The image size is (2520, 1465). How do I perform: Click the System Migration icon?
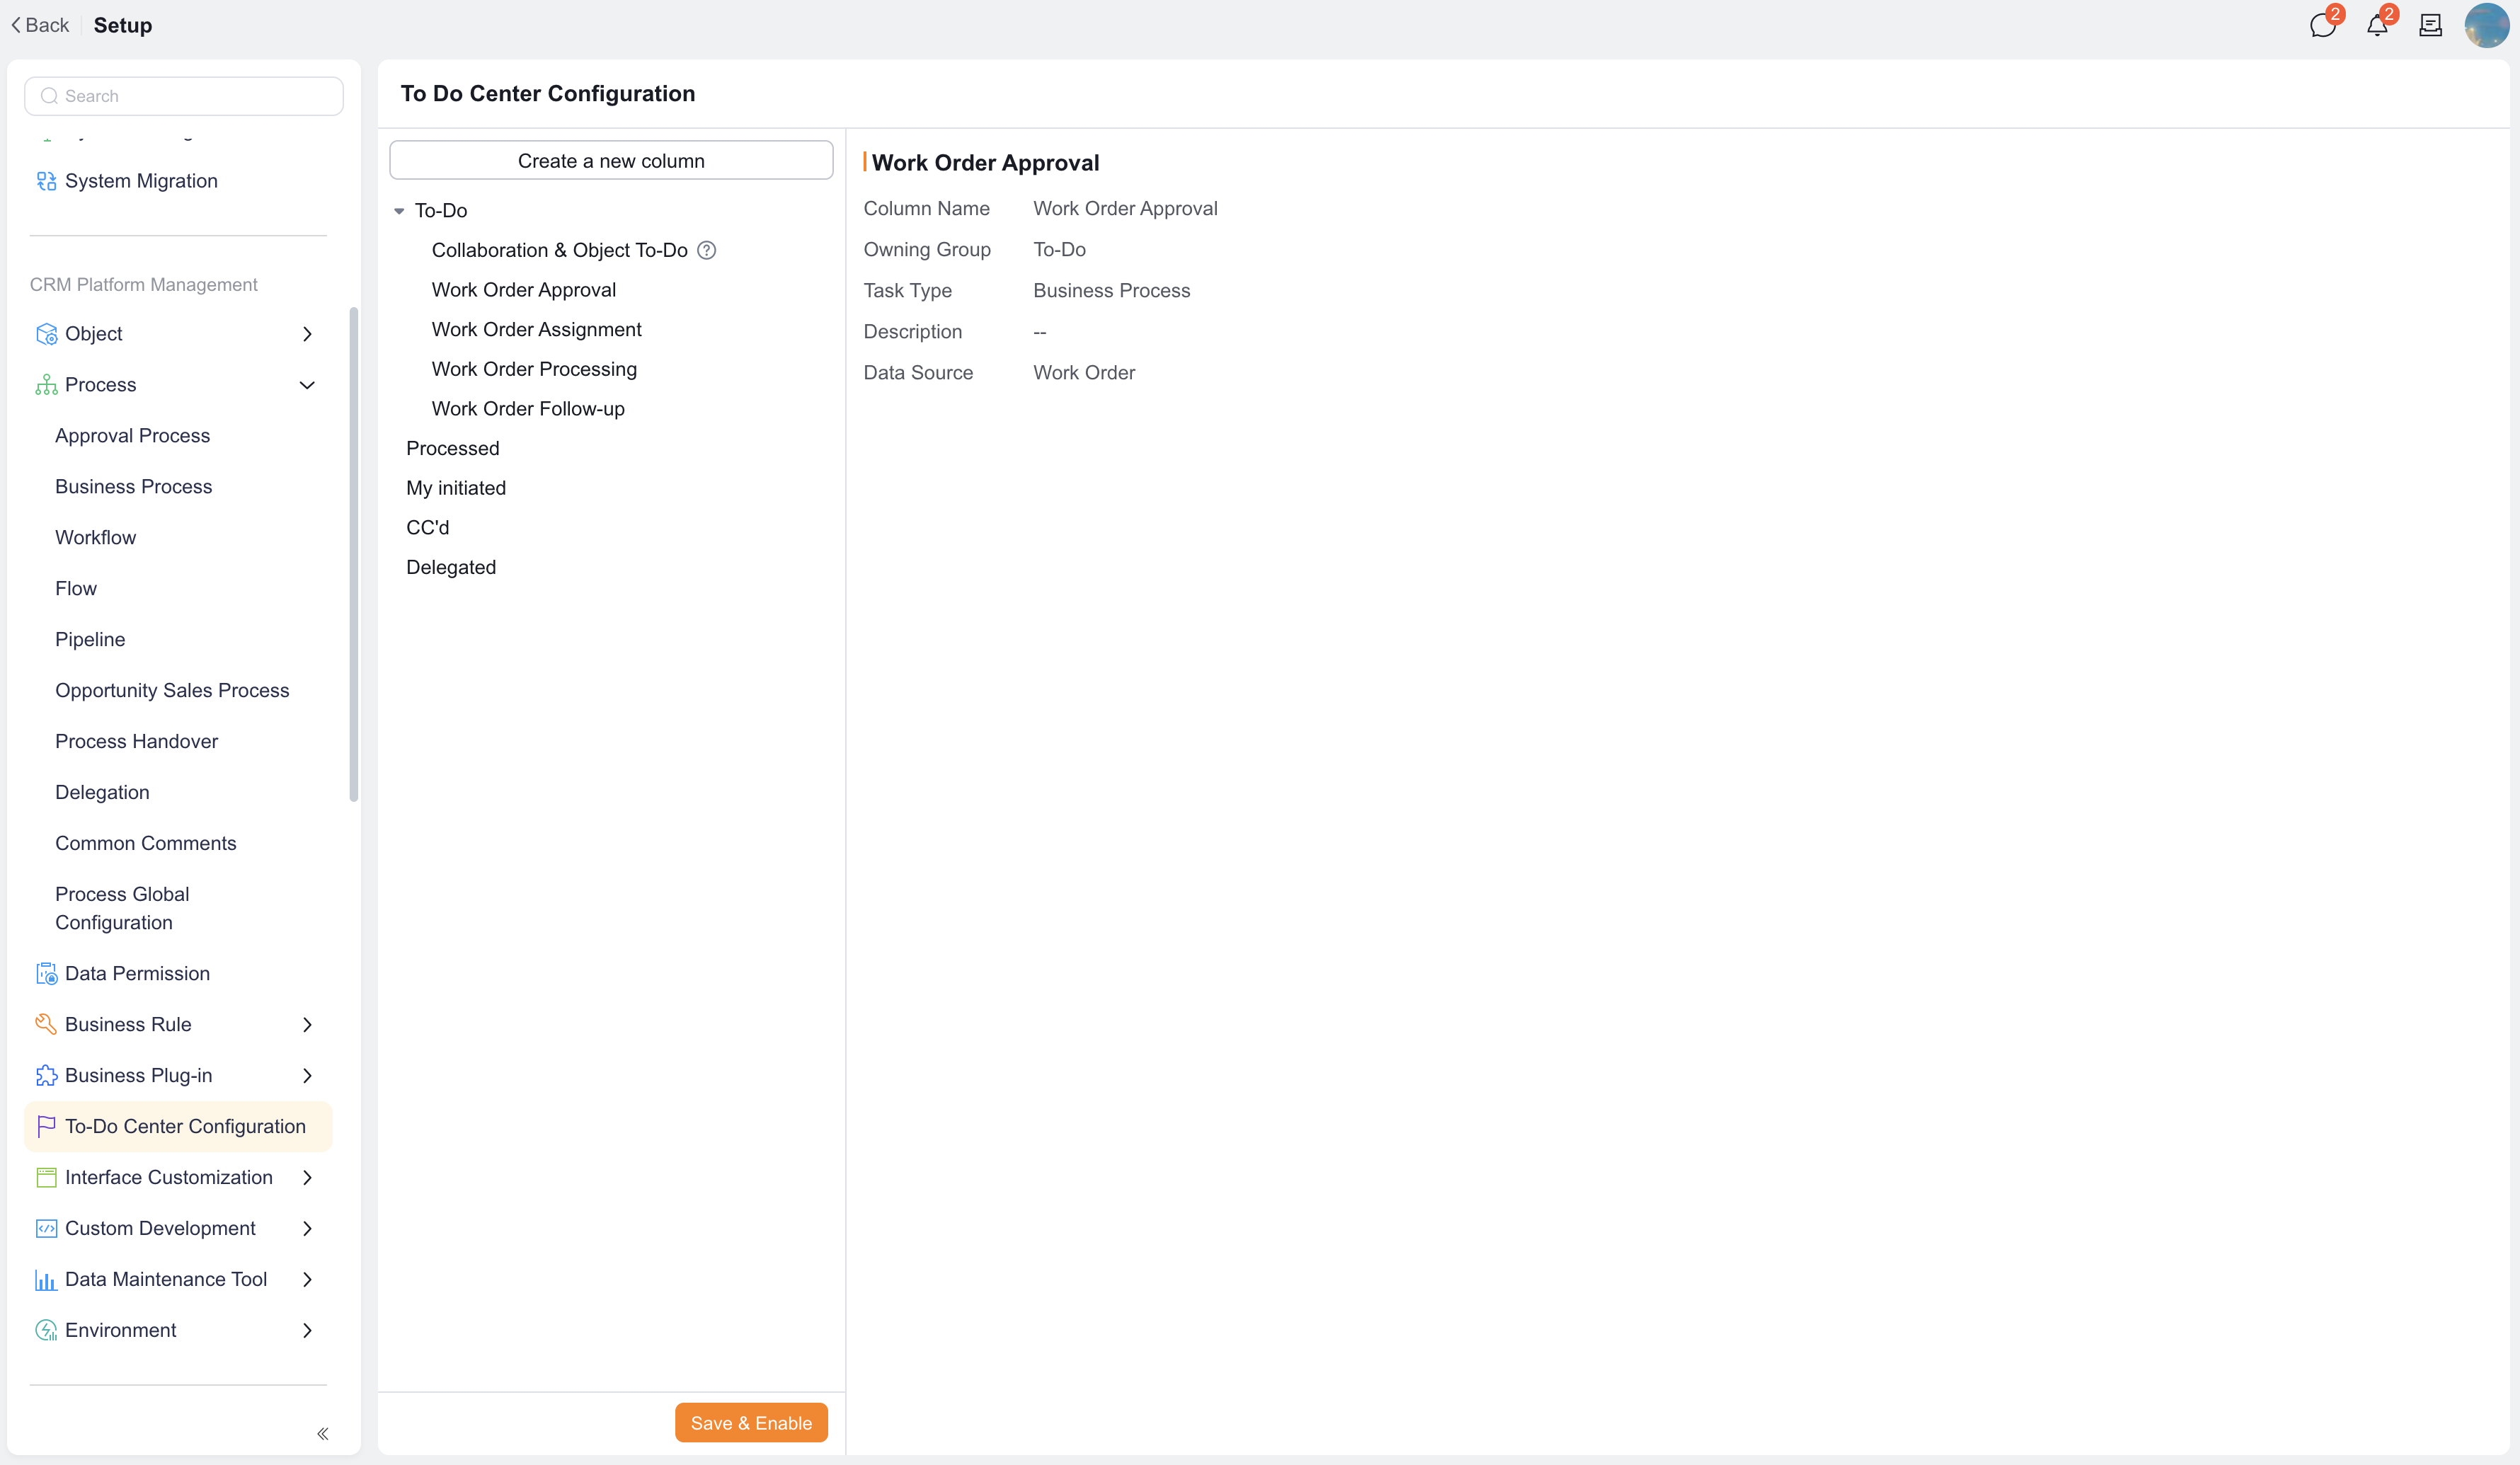click(46, 181)
